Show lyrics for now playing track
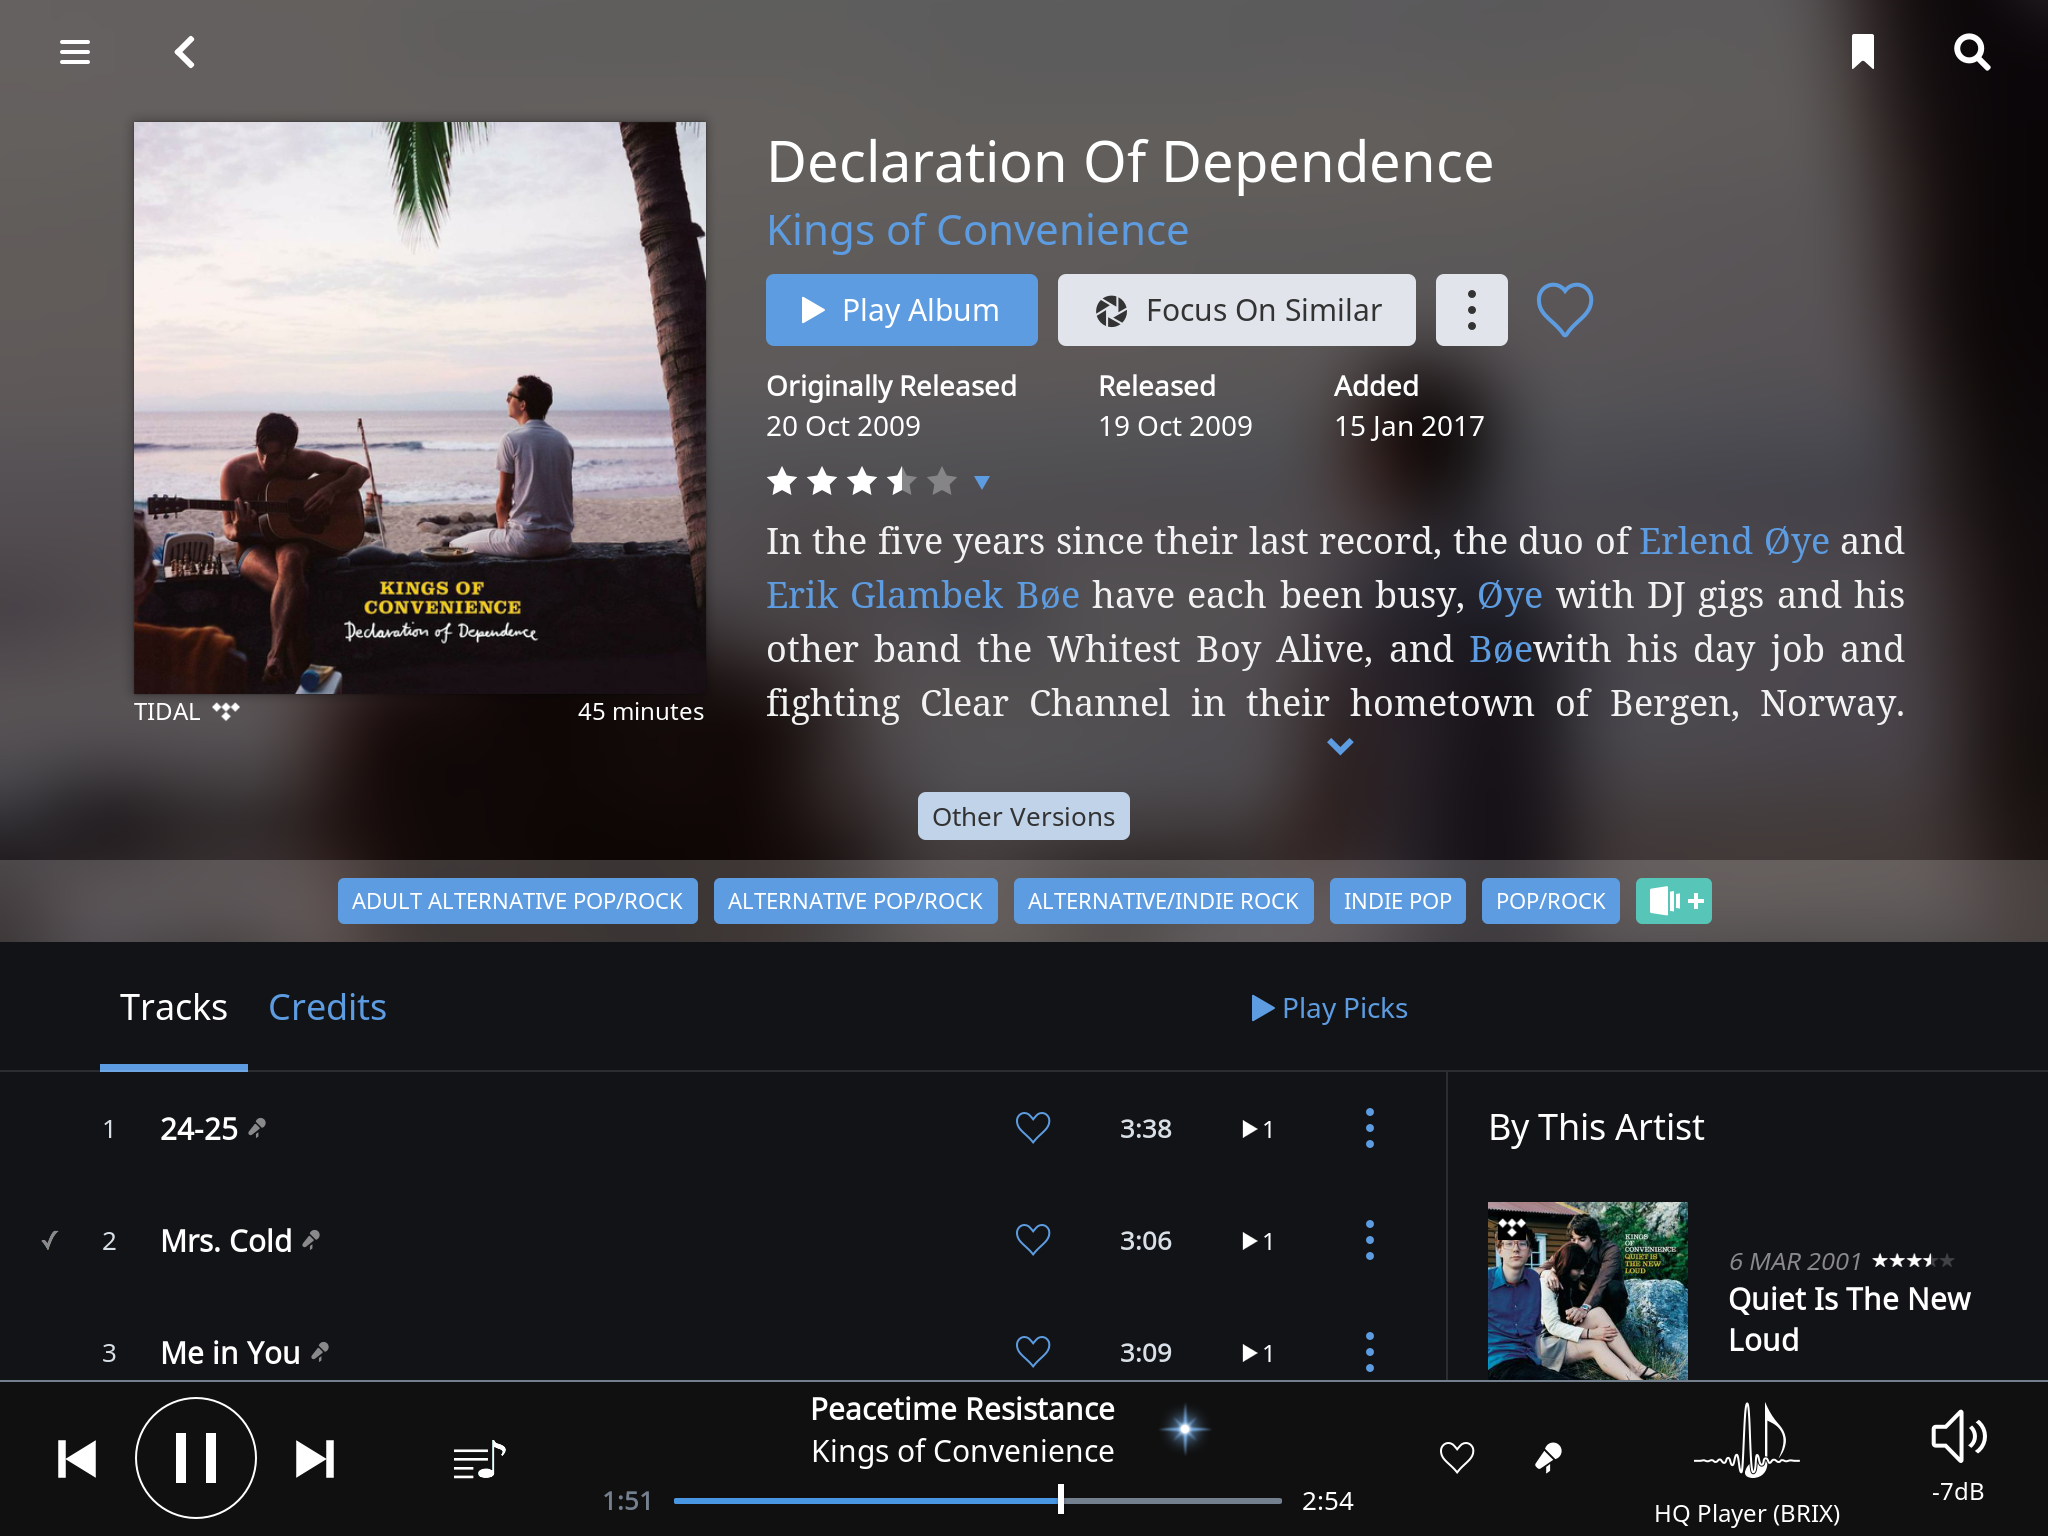The width and height of the screenshot is (2048, 1536). [1547, 1458]
